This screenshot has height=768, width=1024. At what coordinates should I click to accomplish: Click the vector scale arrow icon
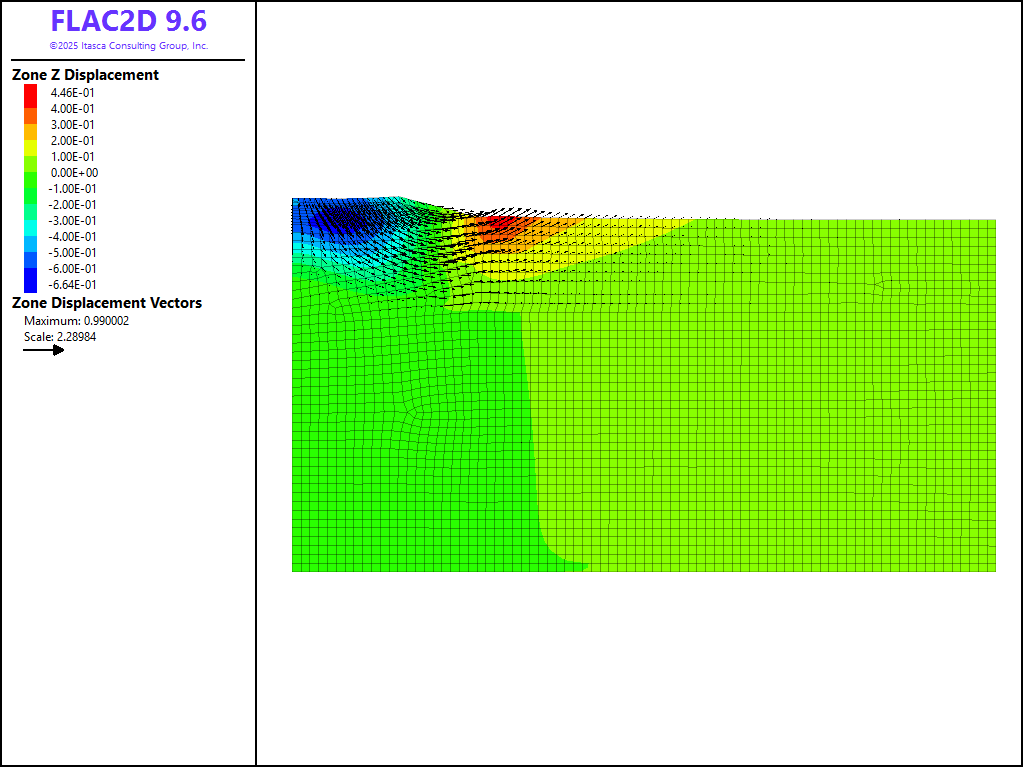(44, 350)
